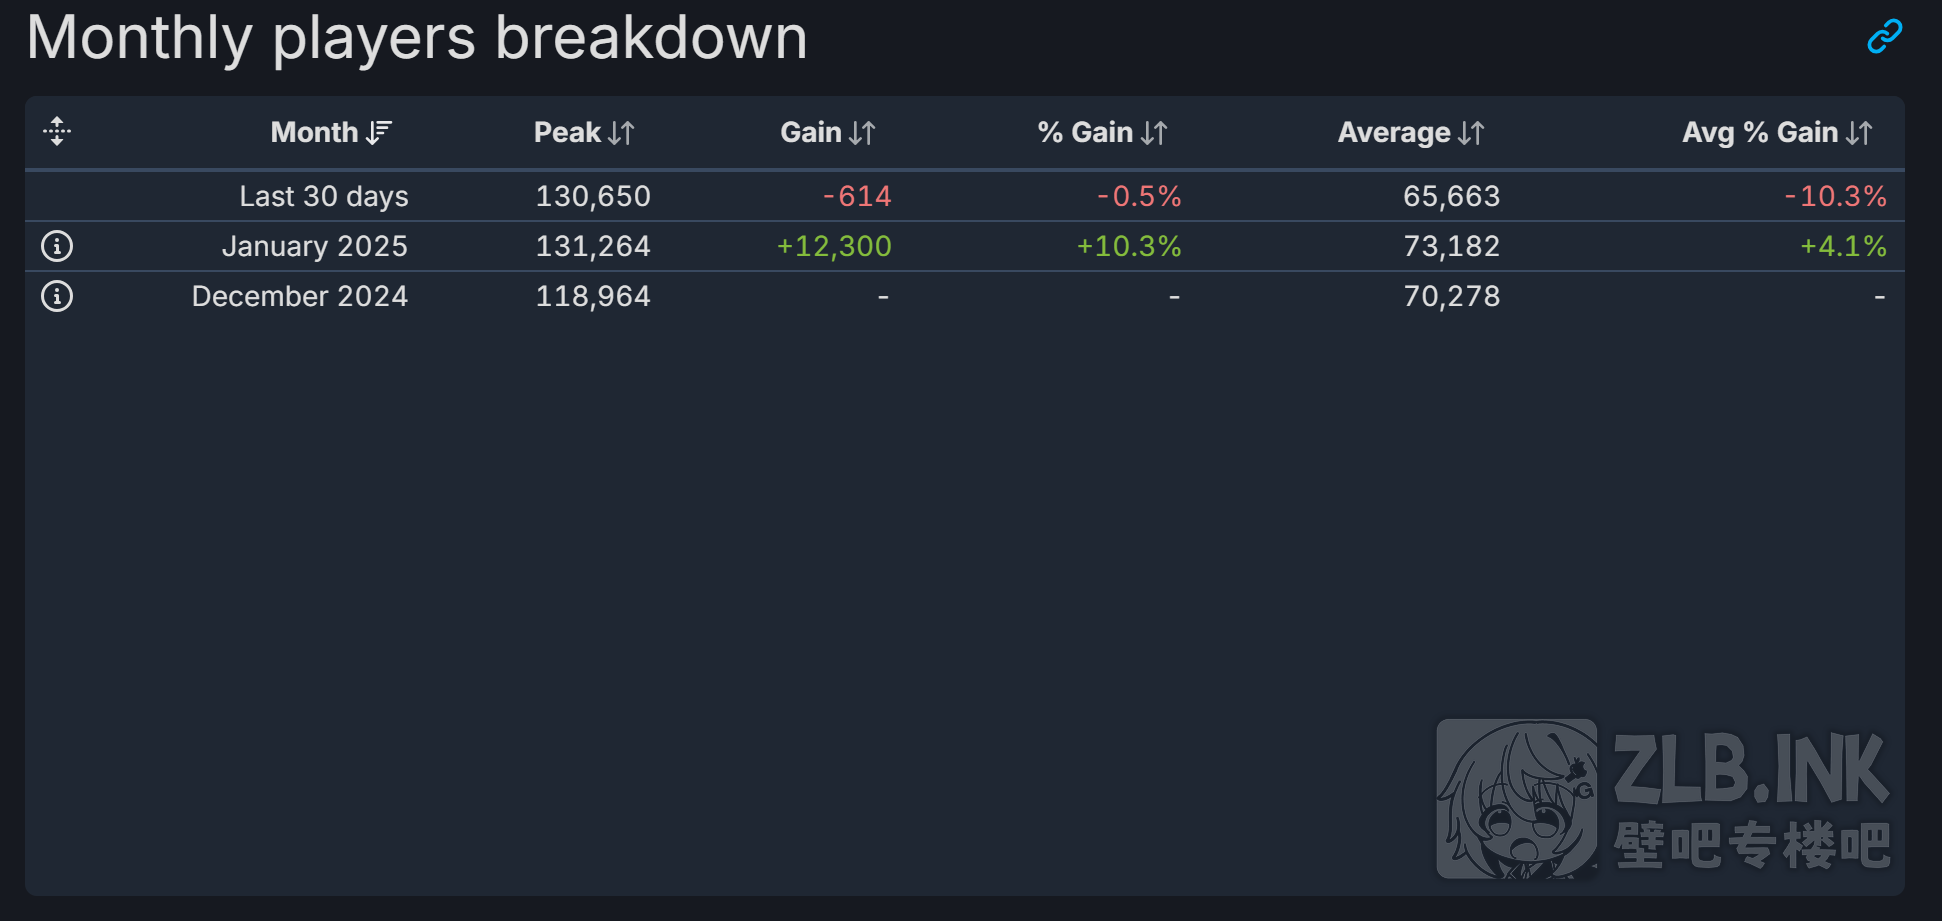This screenshot has height=921, width=1942.
Task: Sort table by Peak column arrows
Action: [x=621, y=132]
